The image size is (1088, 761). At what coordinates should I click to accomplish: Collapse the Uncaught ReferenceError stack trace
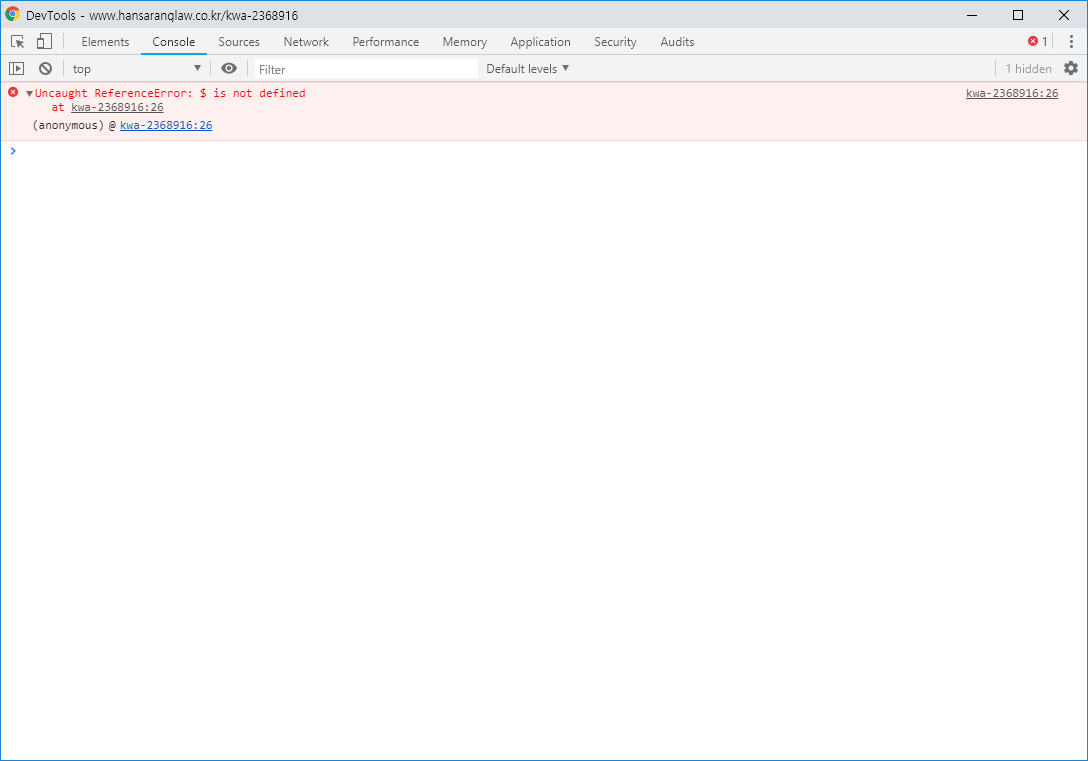coord(30,94)
